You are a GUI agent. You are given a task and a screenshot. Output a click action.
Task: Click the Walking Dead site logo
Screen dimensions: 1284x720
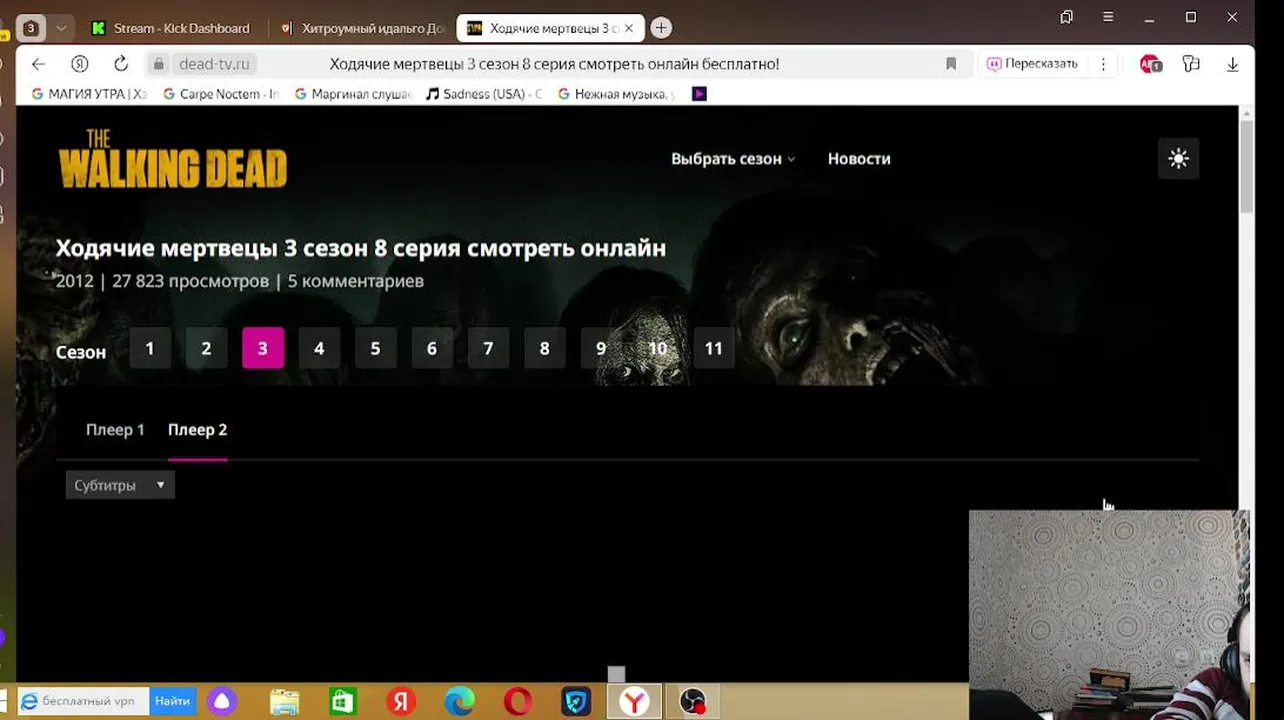(x=172, y=159)
